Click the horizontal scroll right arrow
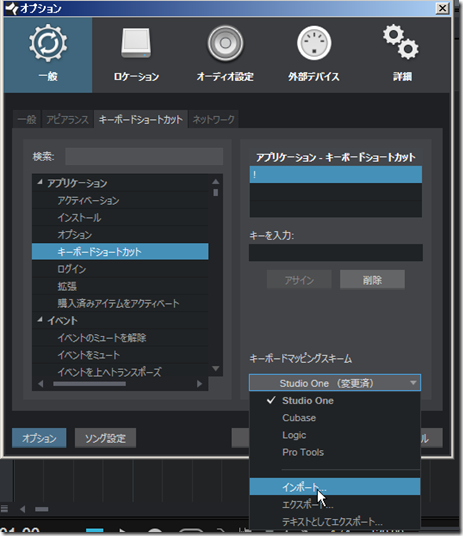This screenshot has height=536, width=463. [x=199, y=384]
